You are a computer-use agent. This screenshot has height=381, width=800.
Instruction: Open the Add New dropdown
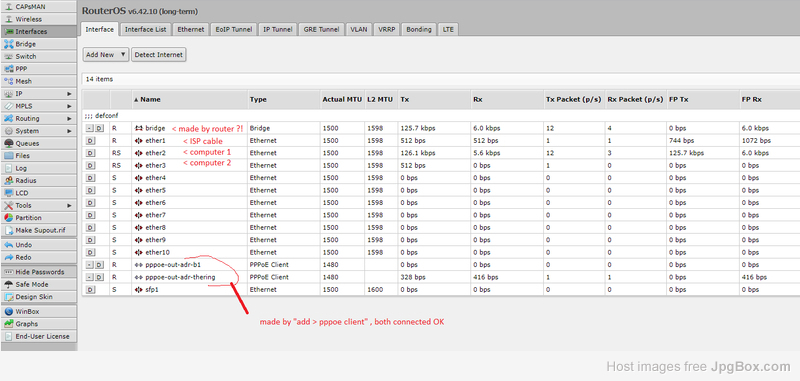click(106, 55)
